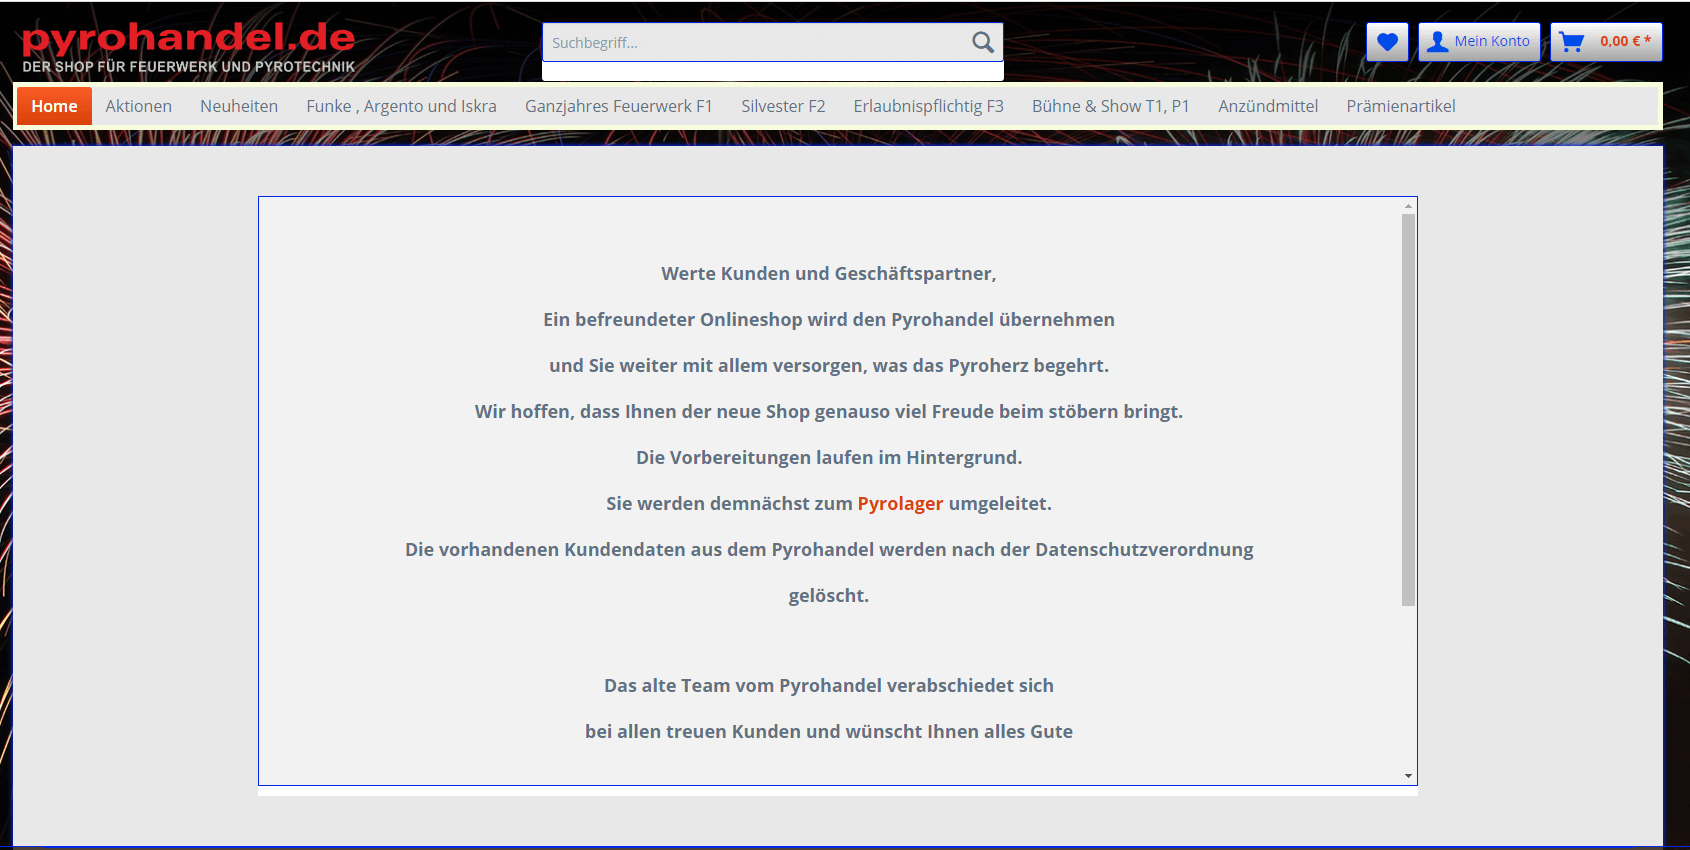Click the notice box scroll-down arrow

[1408, 776]
